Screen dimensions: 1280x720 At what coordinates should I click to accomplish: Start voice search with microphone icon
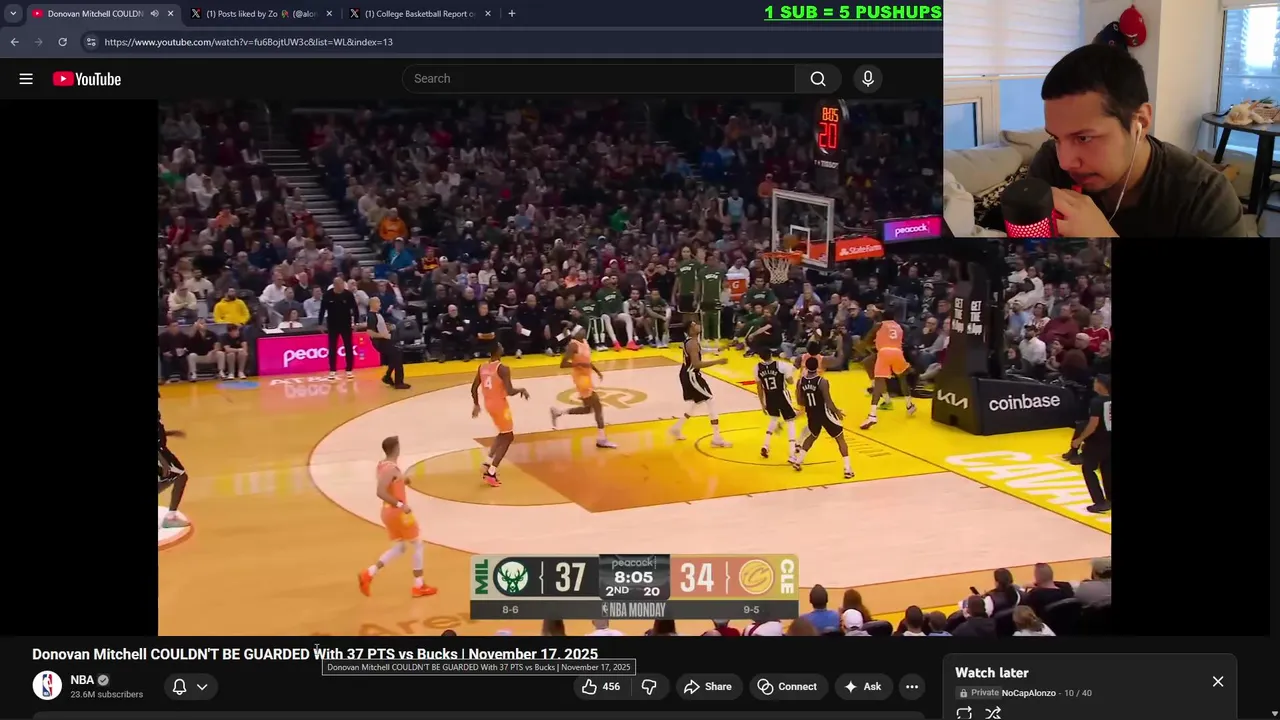(868, 79)
